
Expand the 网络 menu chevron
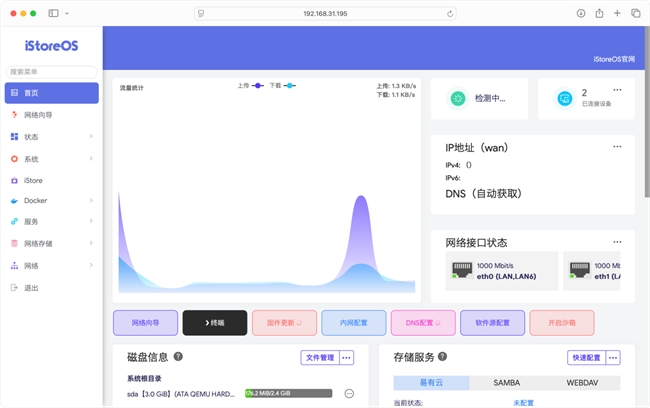[x=91, y=265]
